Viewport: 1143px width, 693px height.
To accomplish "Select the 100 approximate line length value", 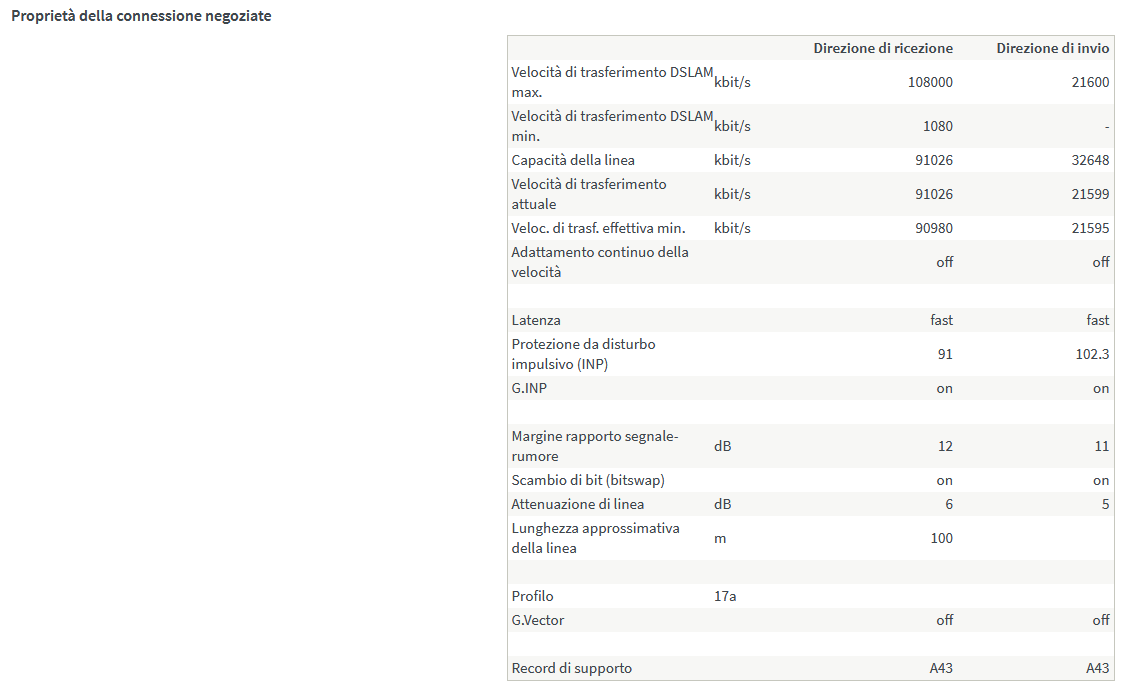I will (941, 538).
